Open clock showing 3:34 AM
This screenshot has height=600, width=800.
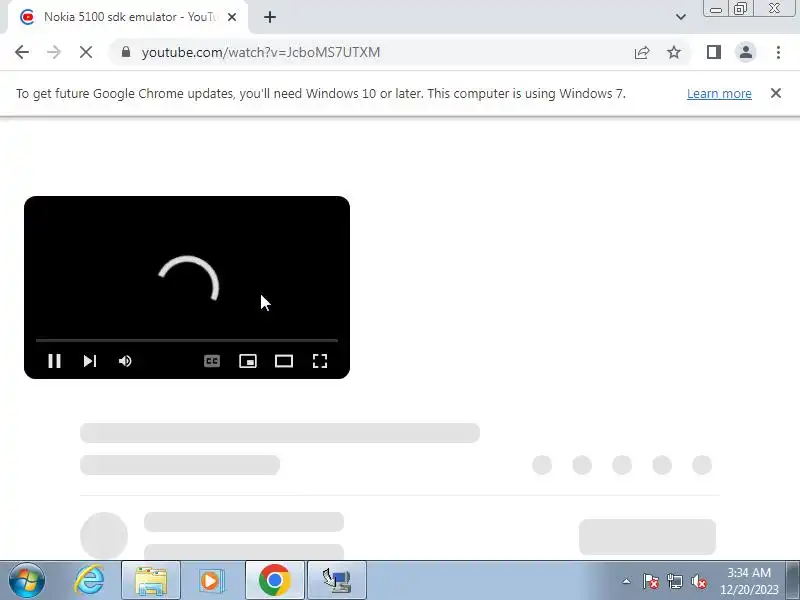point(749,581)
